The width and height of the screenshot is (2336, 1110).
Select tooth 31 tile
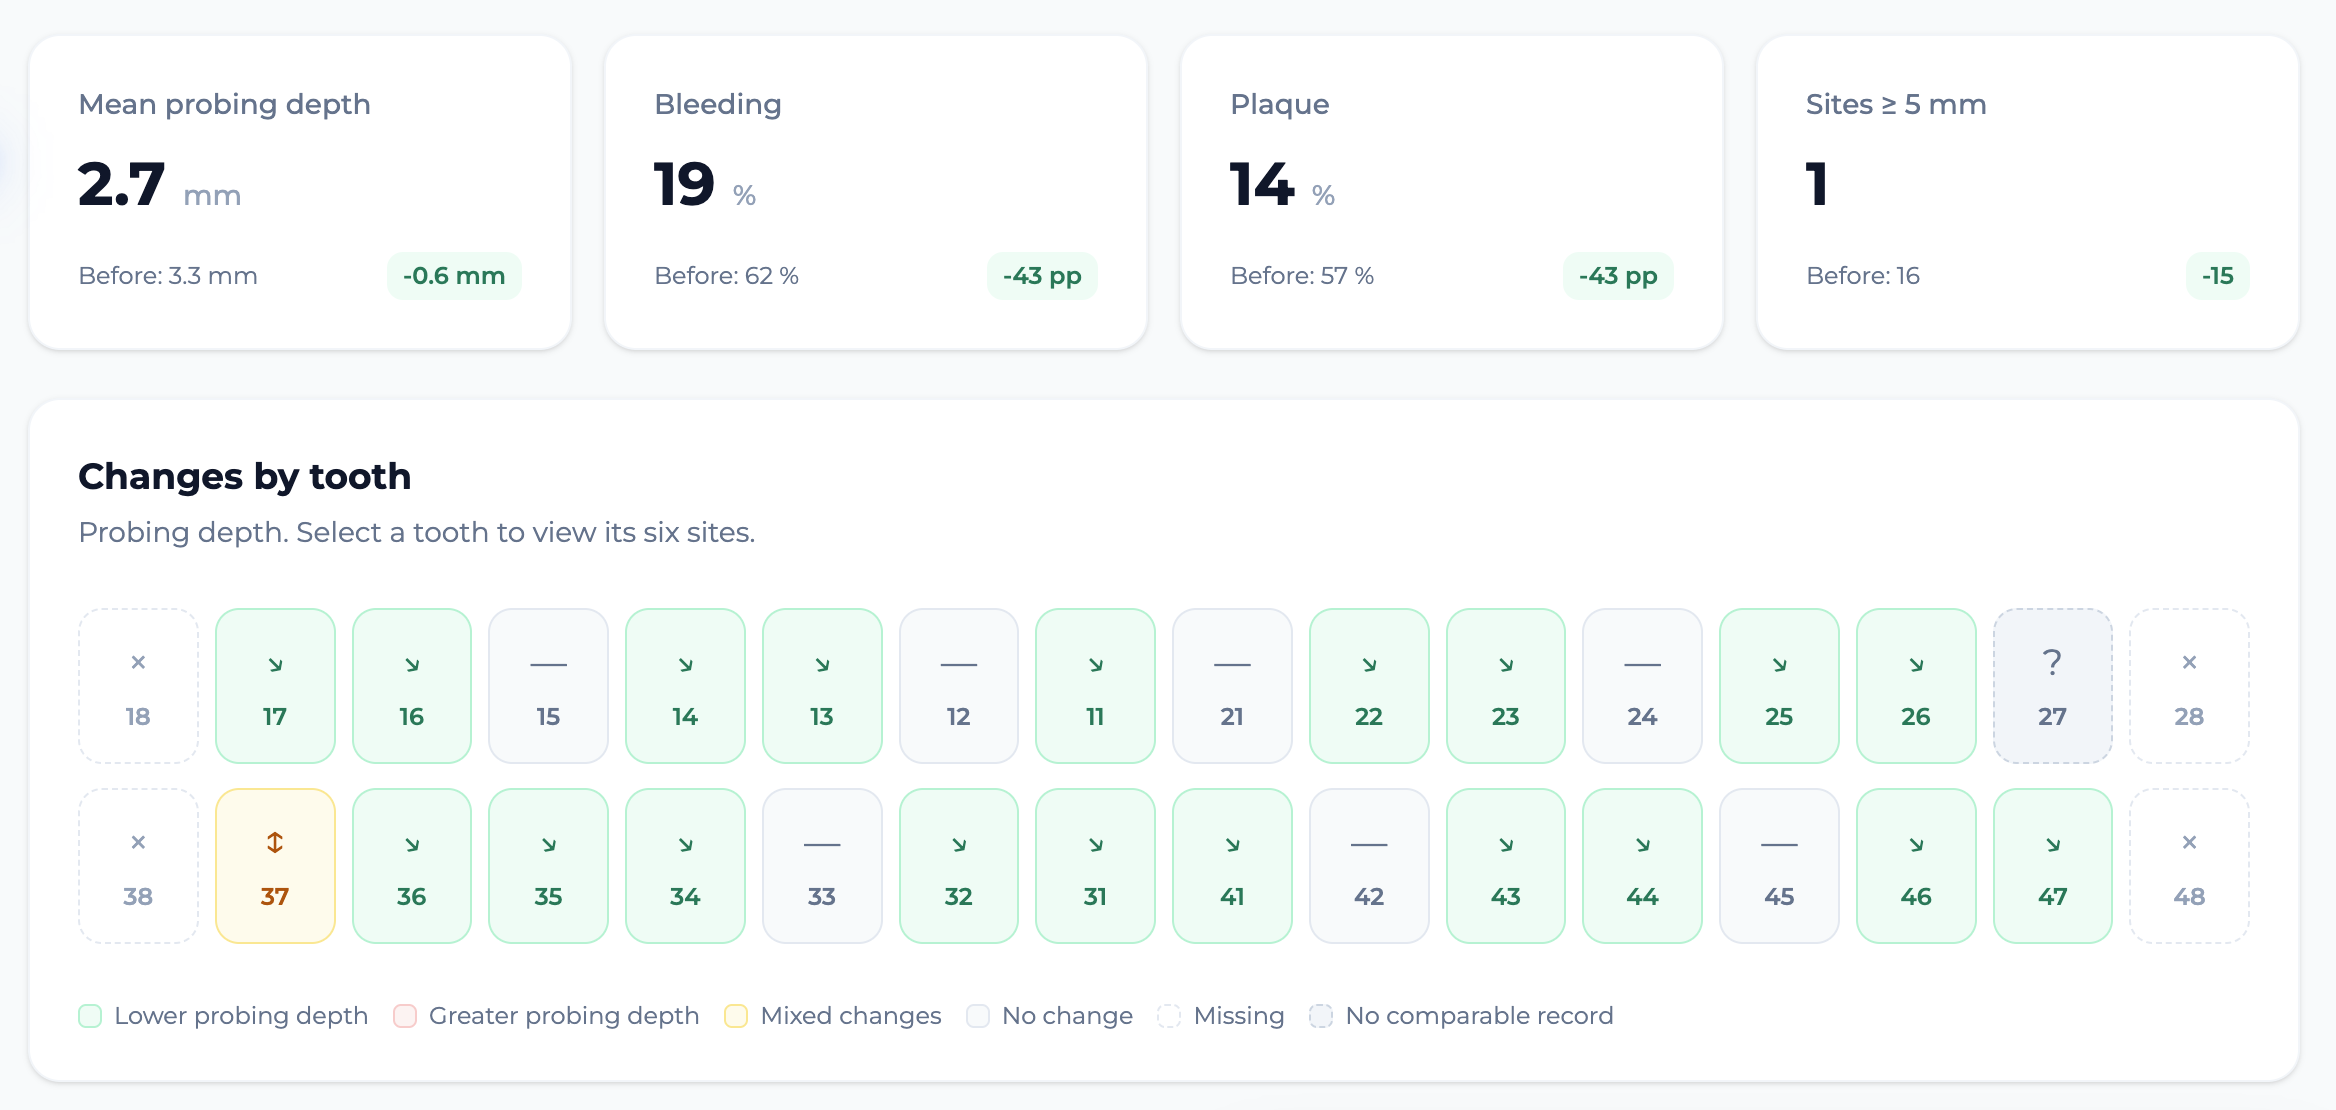(x=1095, y=866)
